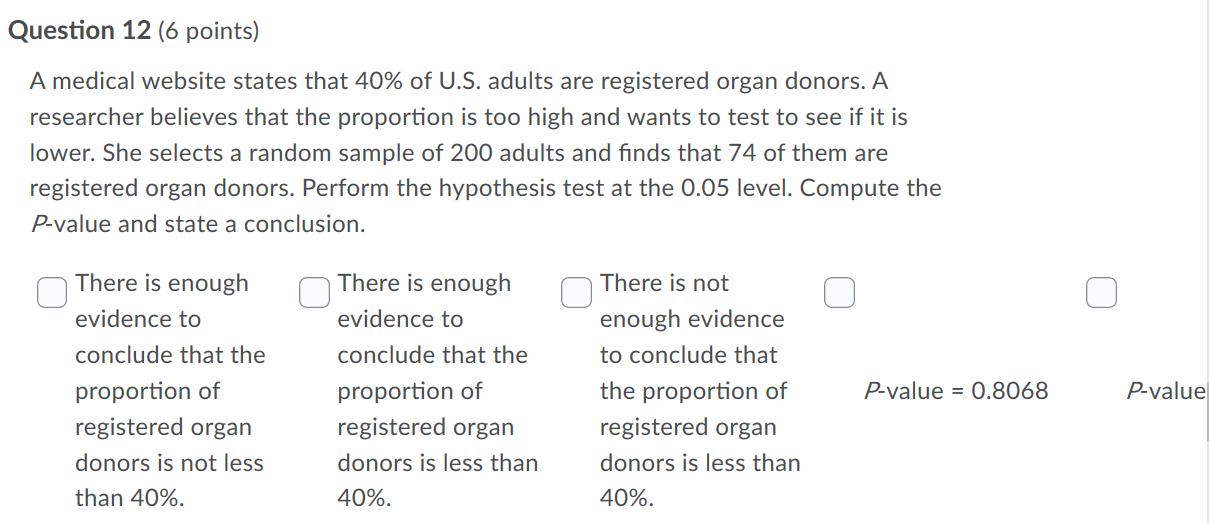Select the 'There is not enough evidence' checkbox
Image resolution: width=1209 pixels, height=523 pixels.
coord(577,292)
